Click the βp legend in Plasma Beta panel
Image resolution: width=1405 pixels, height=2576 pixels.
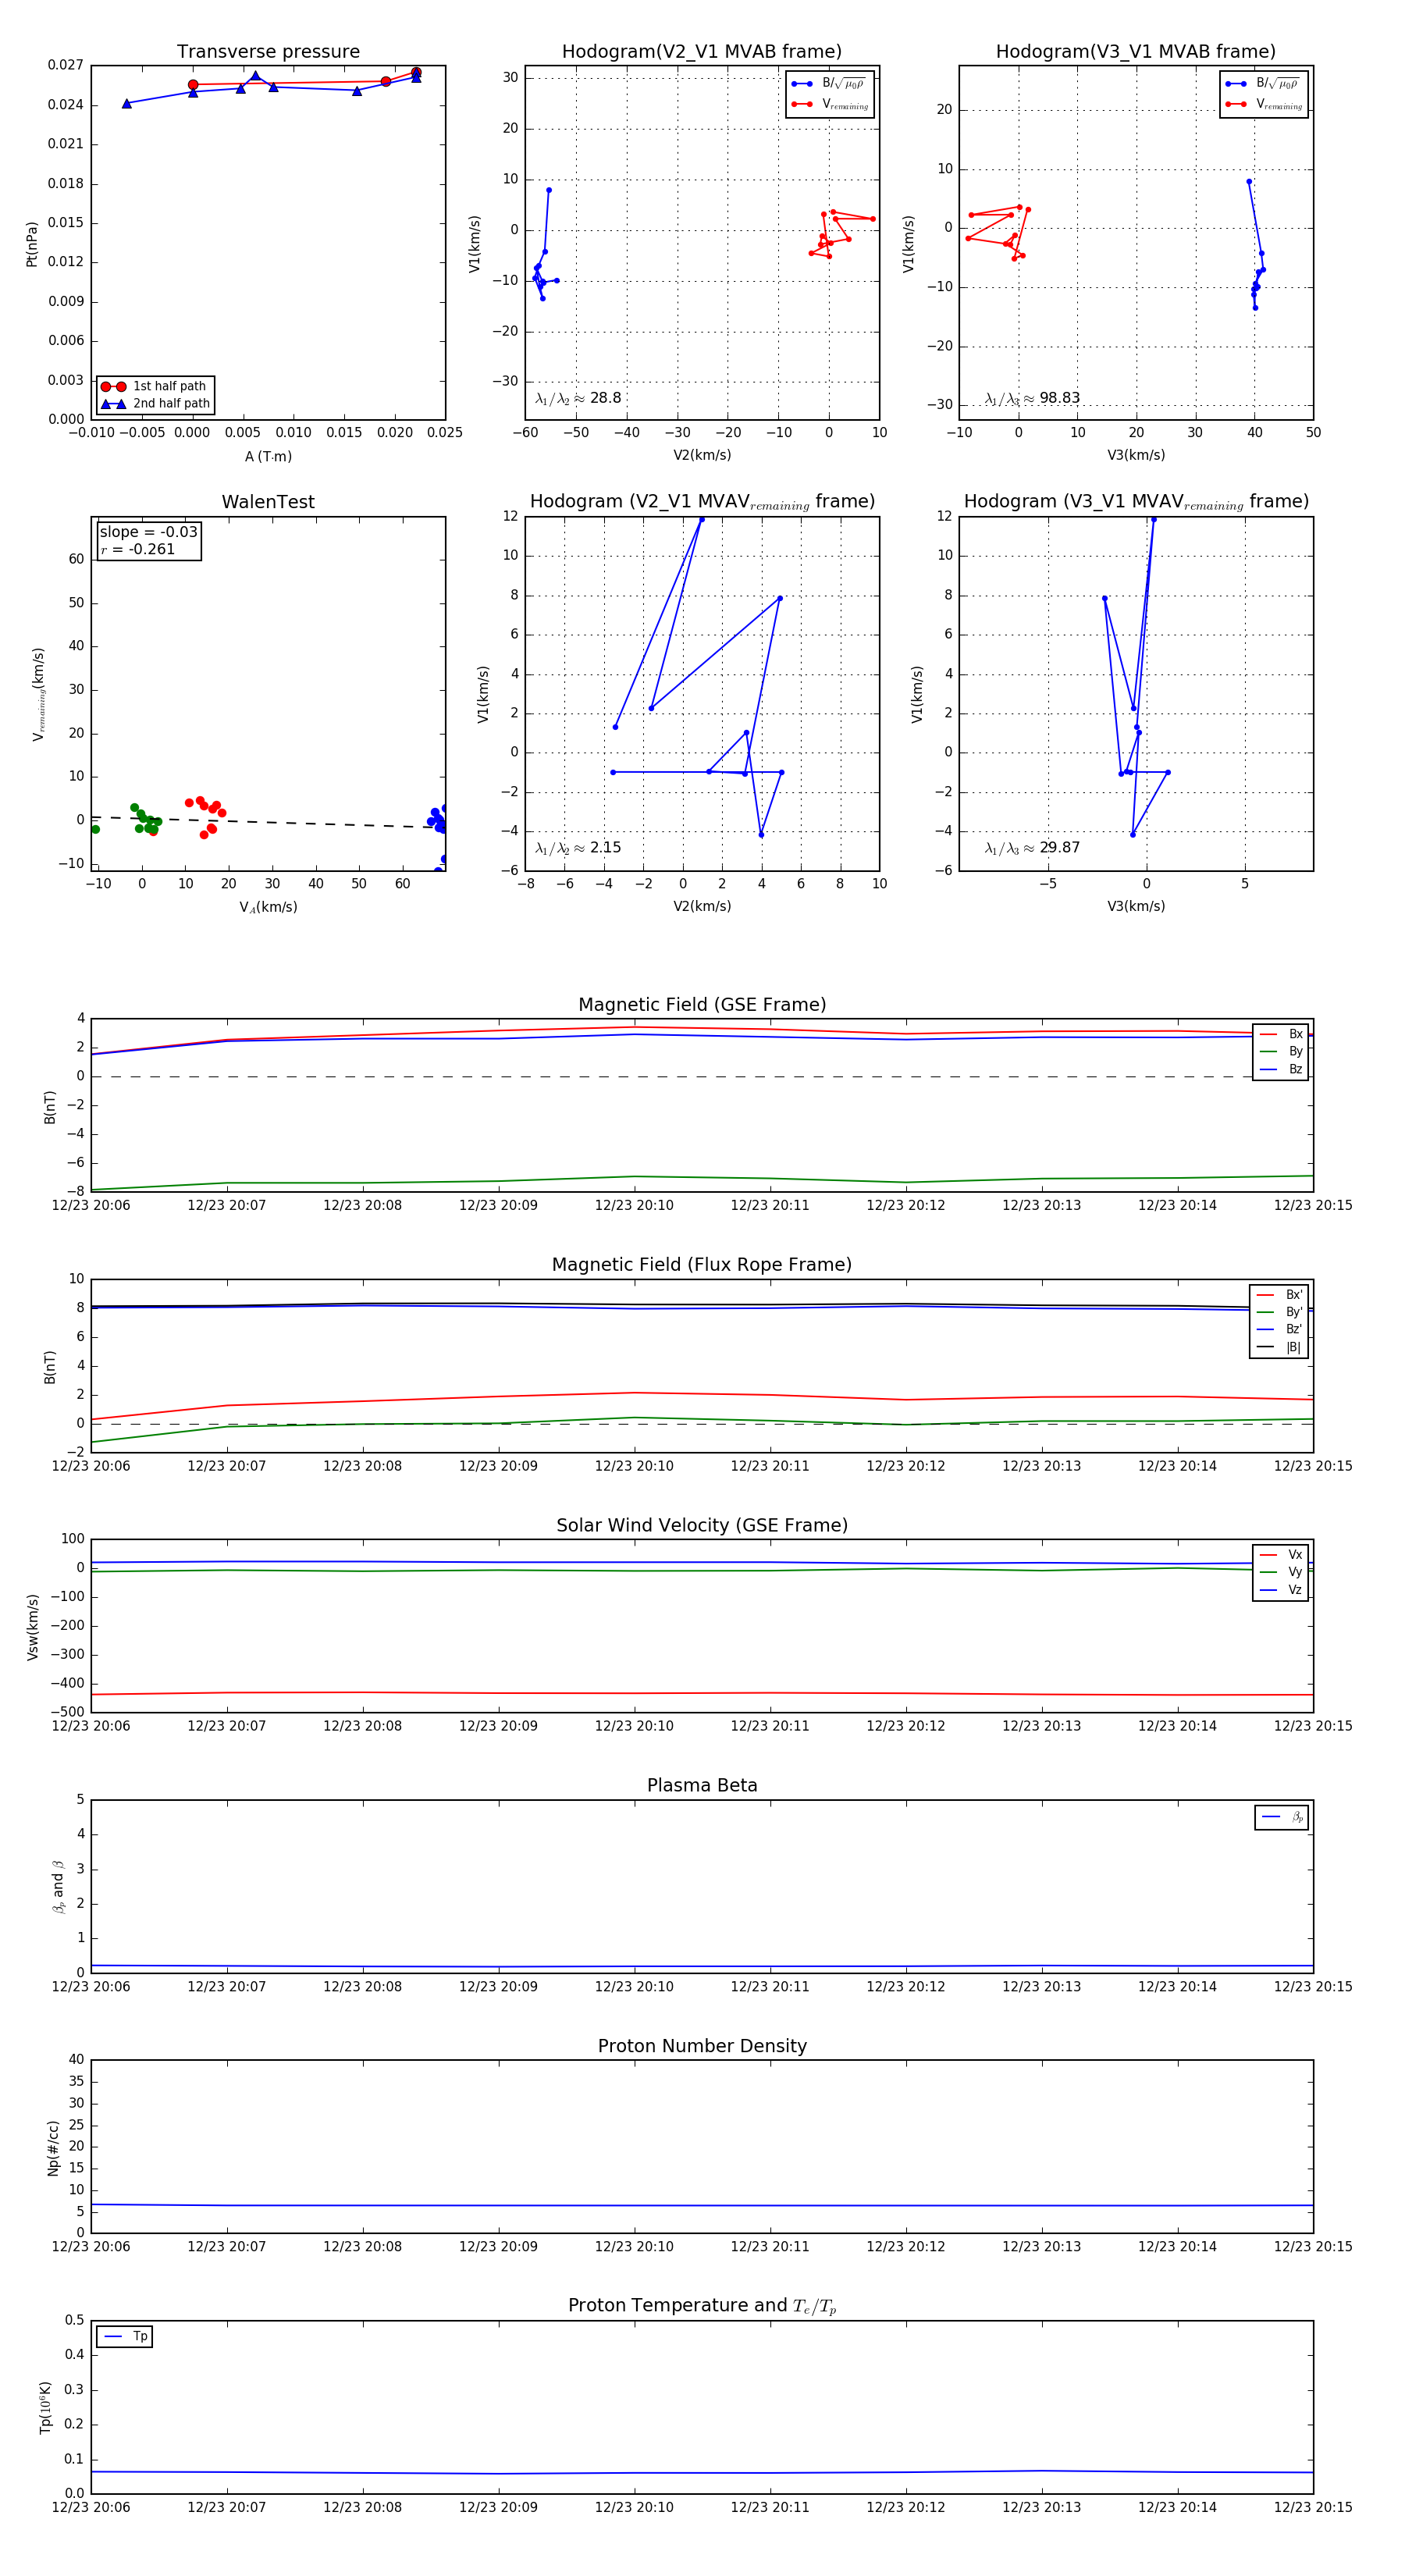point(1282,1817)
